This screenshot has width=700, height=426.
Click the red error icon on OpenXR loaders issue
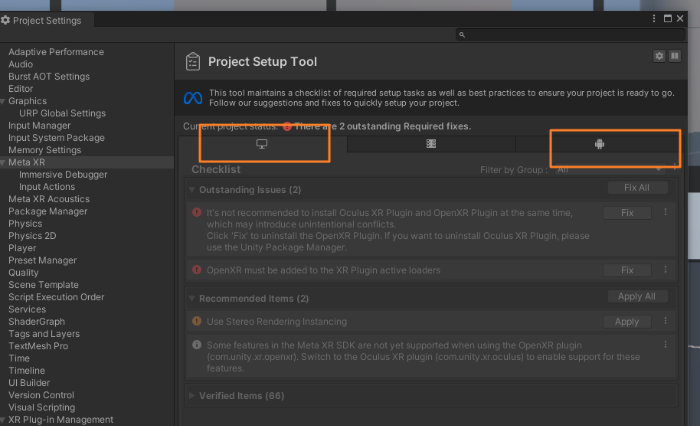pyautogui.click(x=196, y=270)
